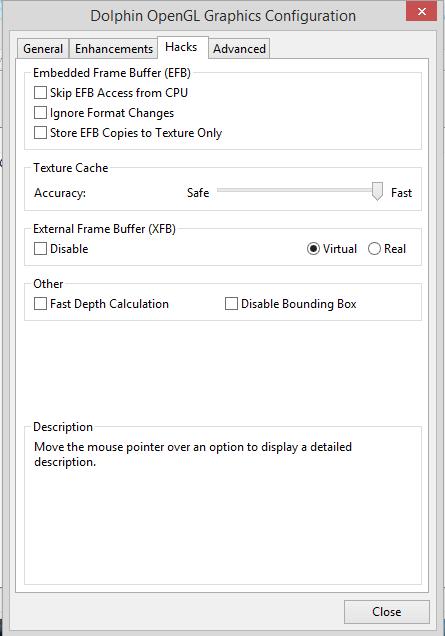The width and height of the screenshot is (445, 636).
Task: Click the Safe label beside the slider
Action: tap(198, 193)
